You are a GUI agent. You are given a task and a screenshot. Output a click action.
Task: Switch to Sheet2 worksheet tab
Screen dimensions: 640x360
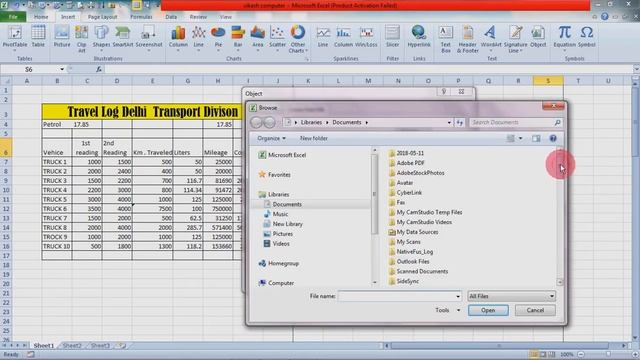click(x=72, y=346)
